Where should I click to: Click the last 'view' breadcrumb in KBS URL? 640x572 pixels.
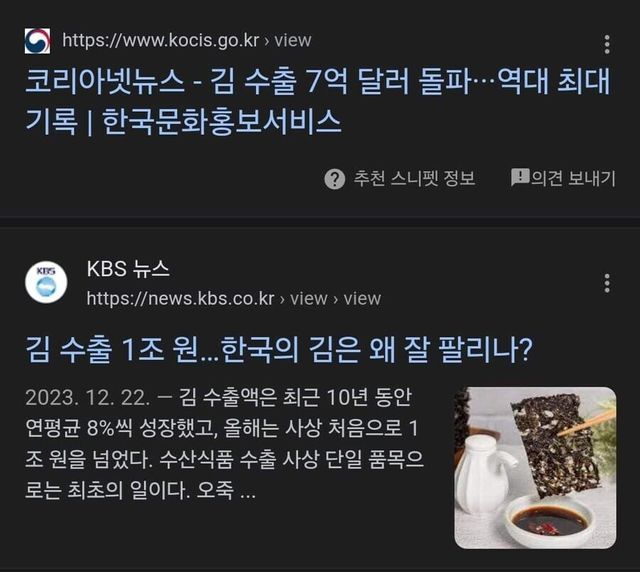tap(362, 298)
